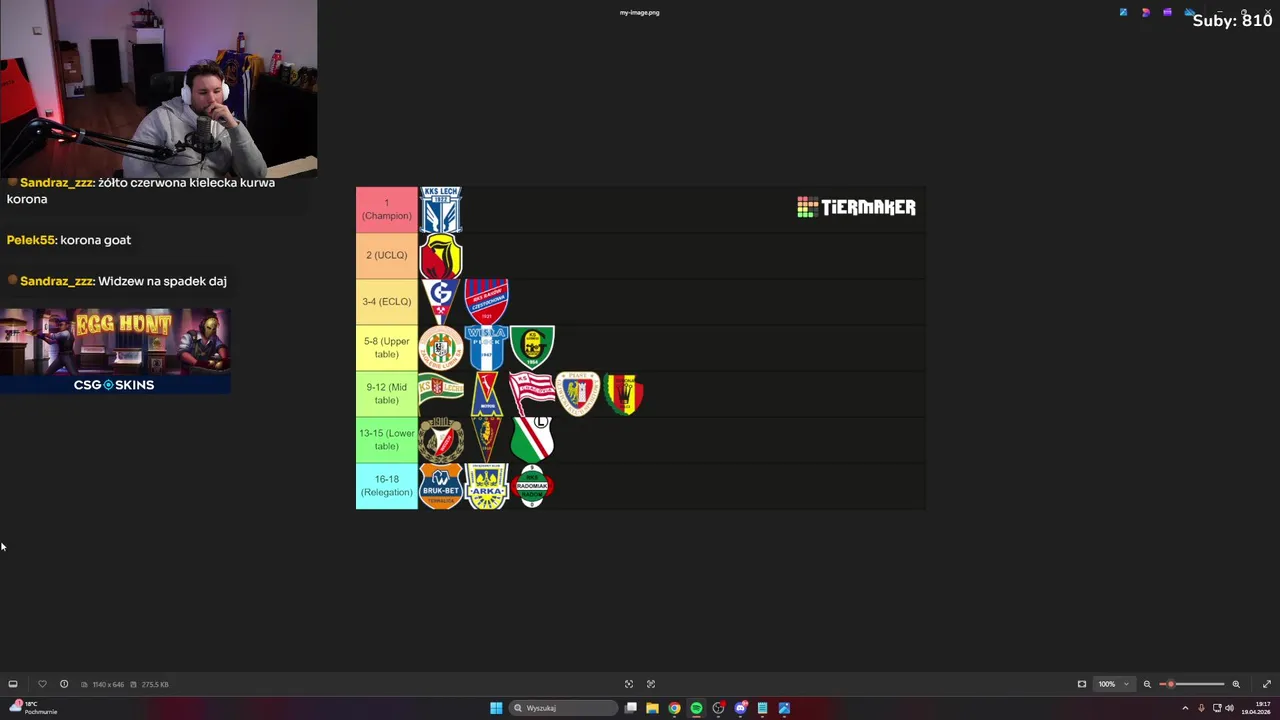This screenshot has height=720, width=1280.
Task: Click the 275.5 KB file size text
Action: [155, 684]
